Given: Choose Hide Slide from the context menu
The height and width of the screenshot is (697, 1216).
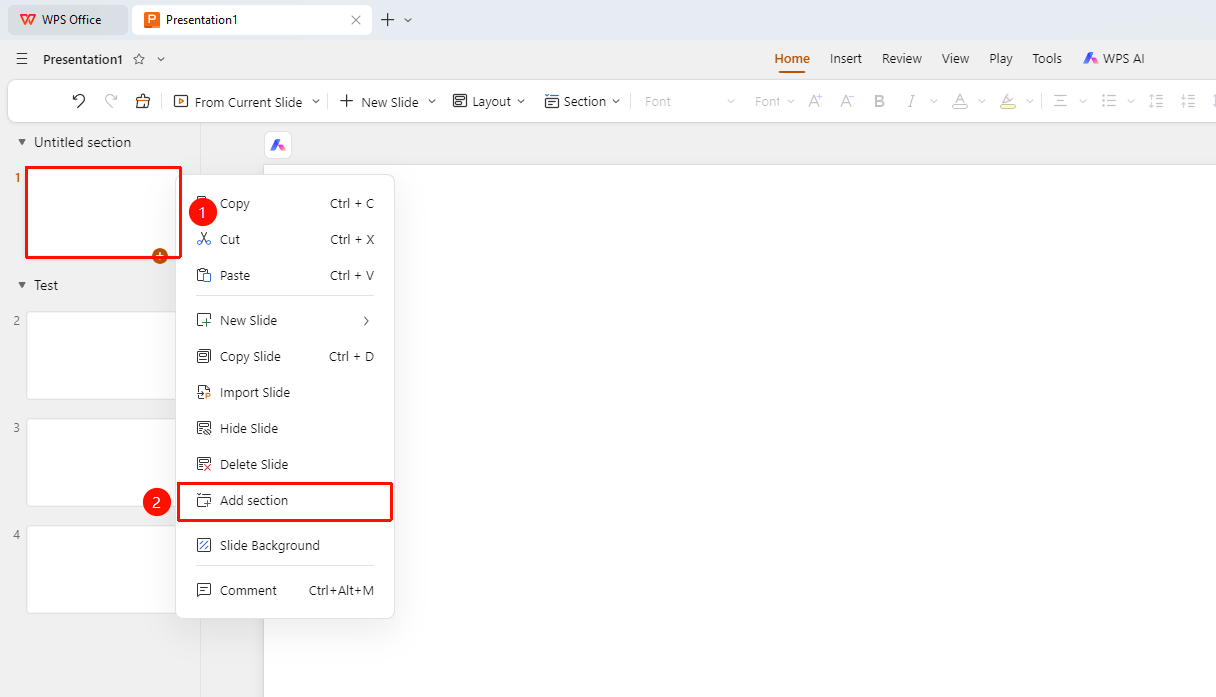Looking at the screenshot, I should tap(285, 429).
